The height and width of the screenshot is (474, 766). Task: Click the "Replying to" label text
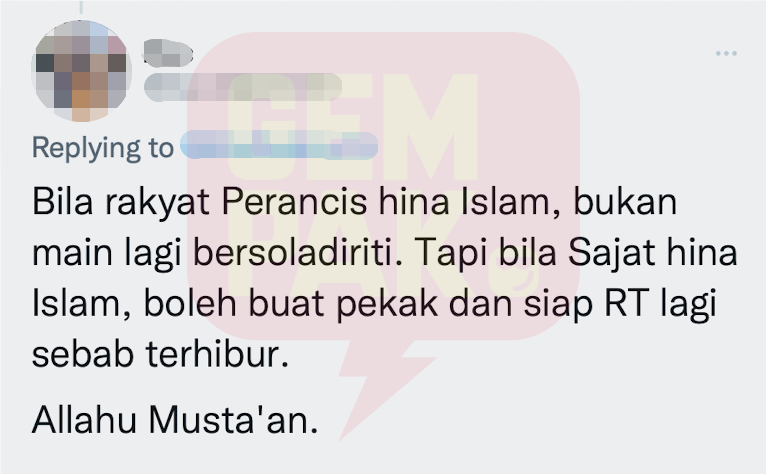tap(103, 148)
